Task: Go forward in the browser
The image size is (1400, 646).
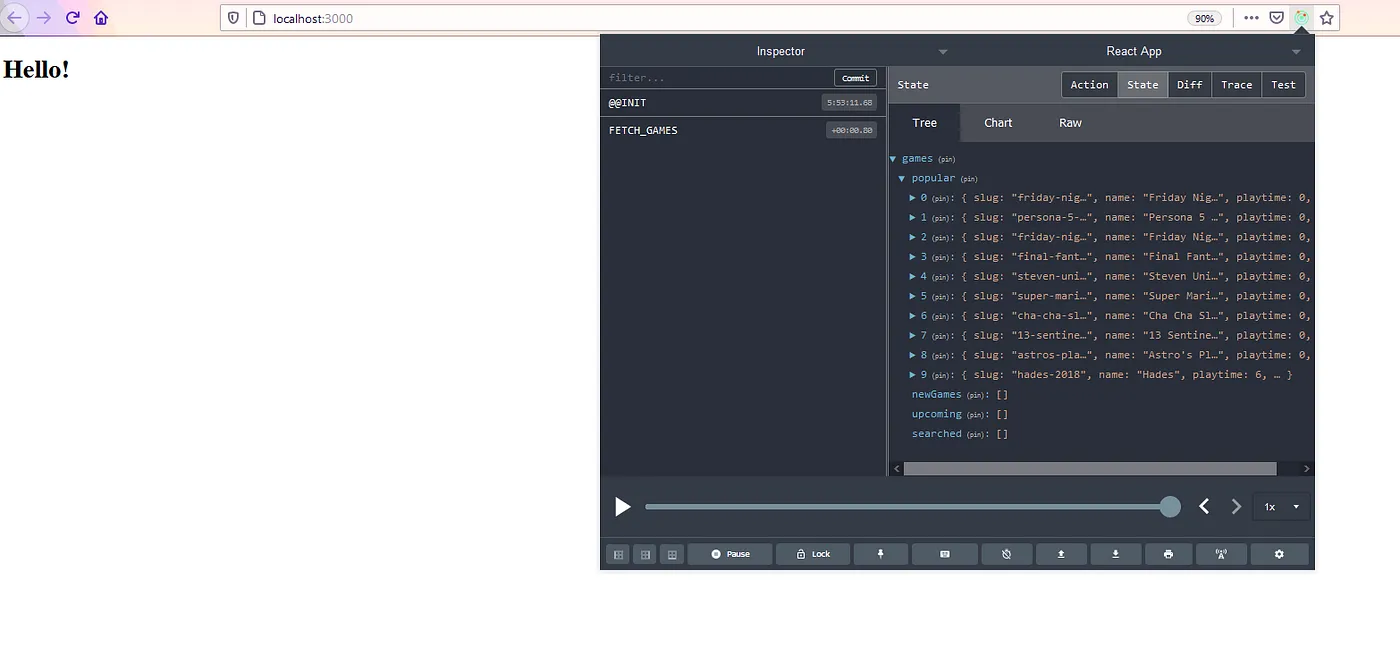Action: [43, 18]
